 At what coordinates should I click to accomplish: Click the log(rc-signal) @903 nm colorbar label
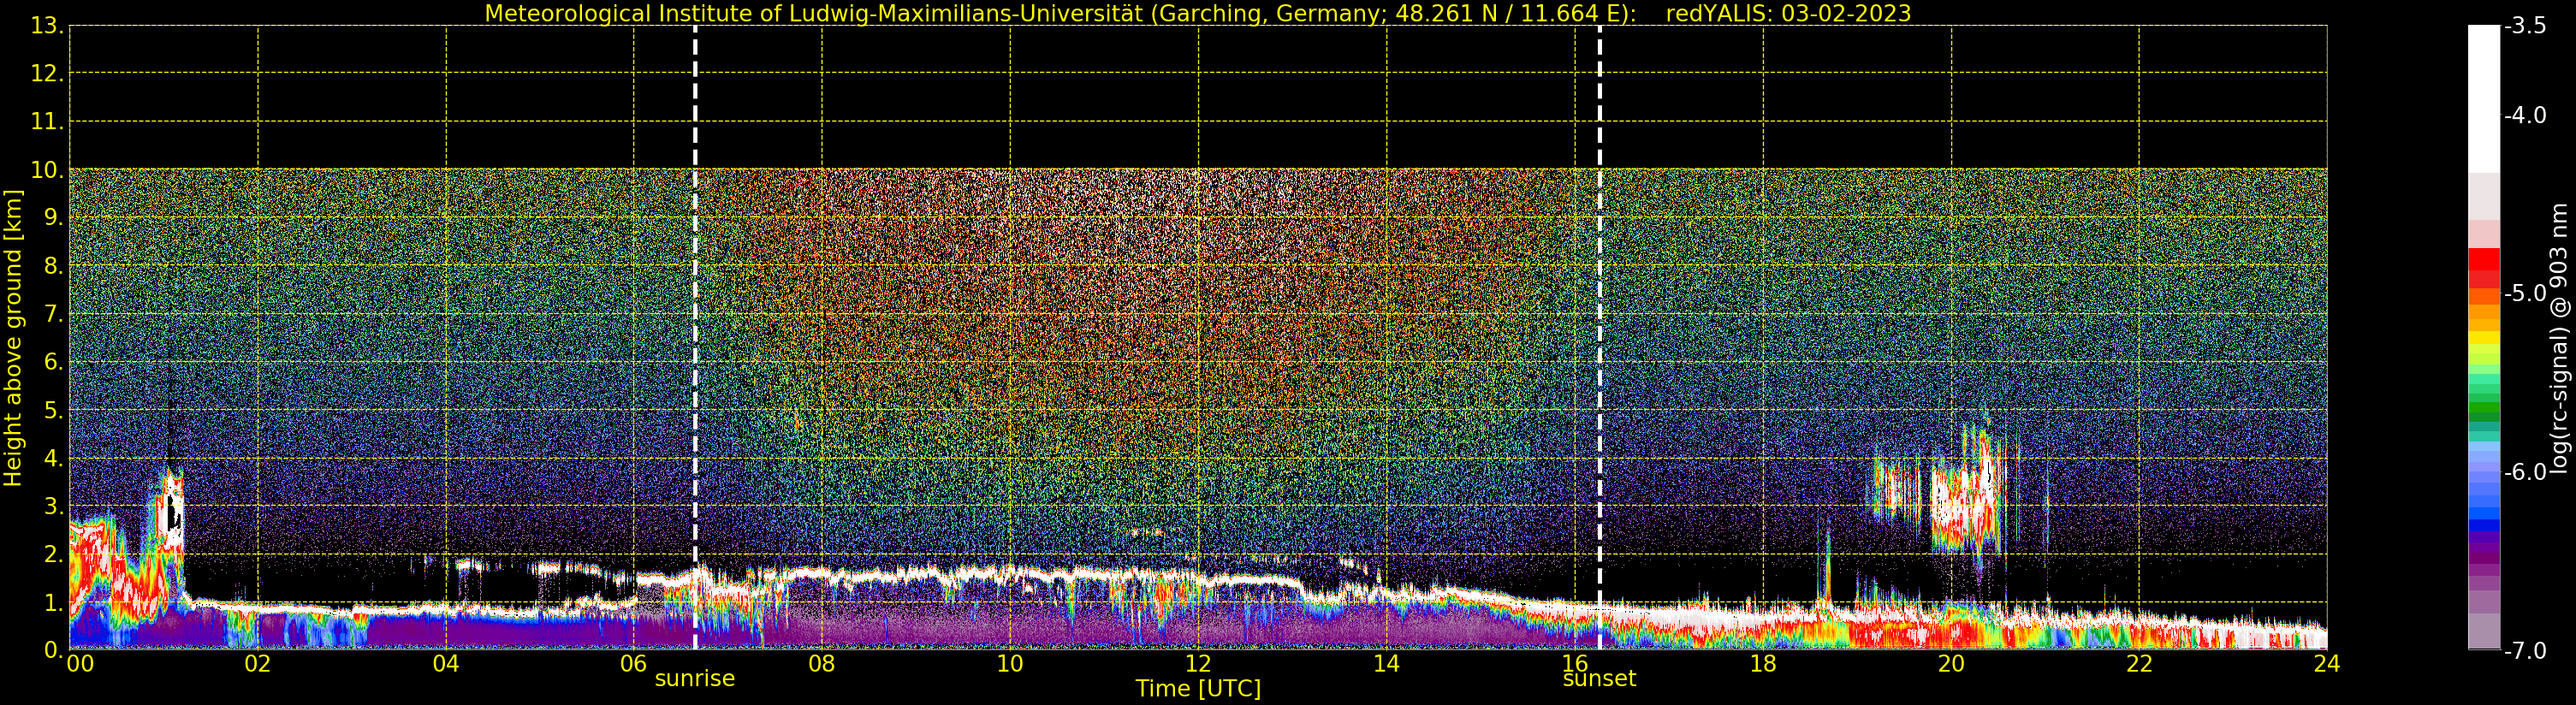(2560, 338)
